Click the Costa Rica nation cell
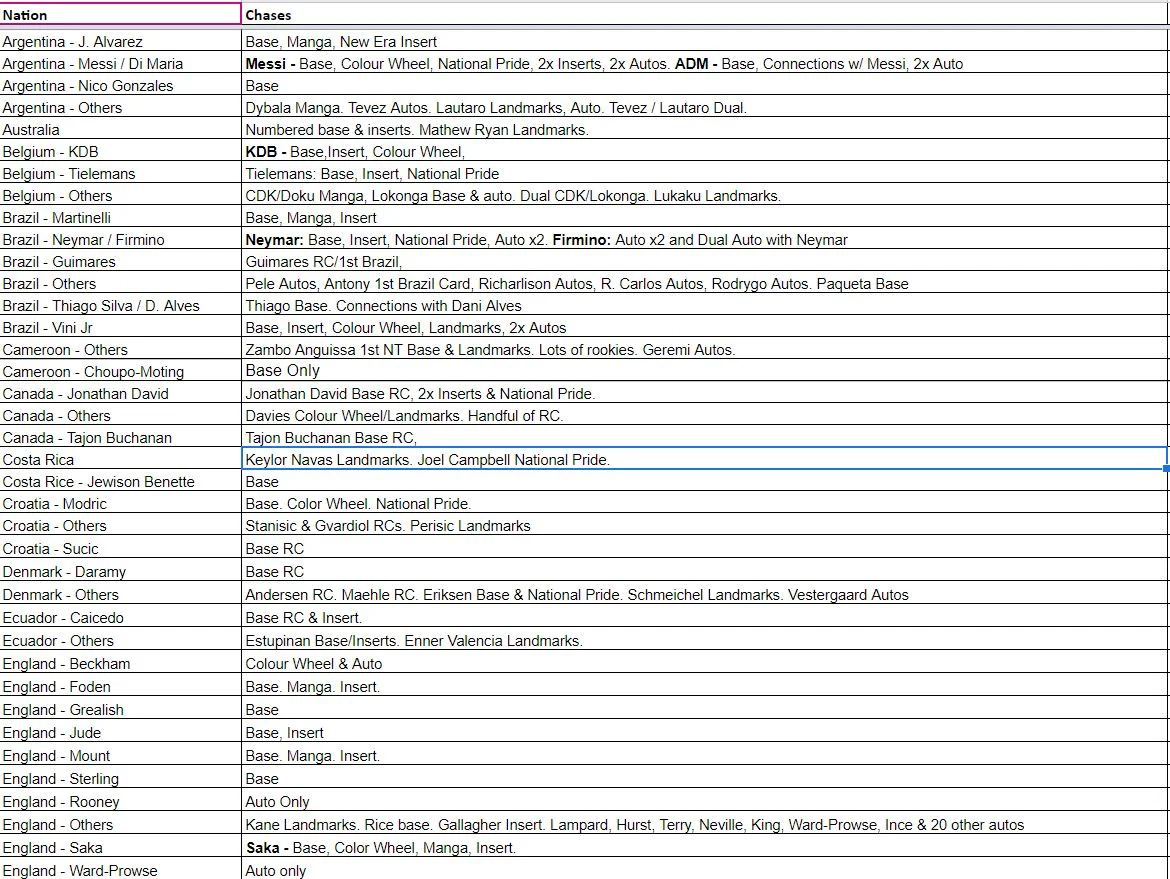 coord(120,460)
